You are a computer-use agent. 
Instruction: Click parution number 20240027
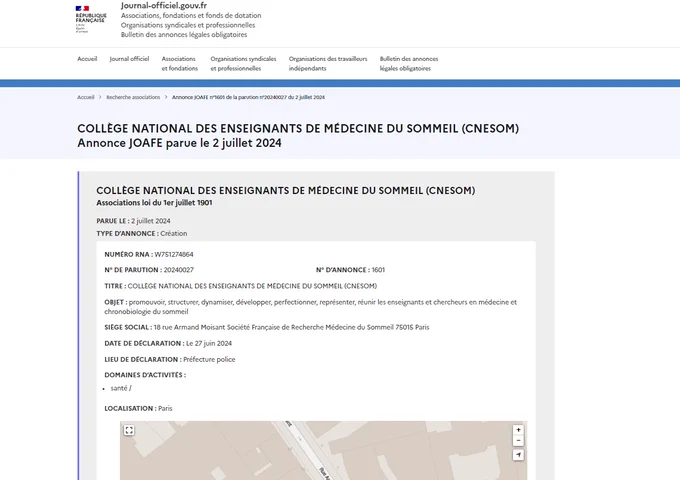tap(179, 270)
